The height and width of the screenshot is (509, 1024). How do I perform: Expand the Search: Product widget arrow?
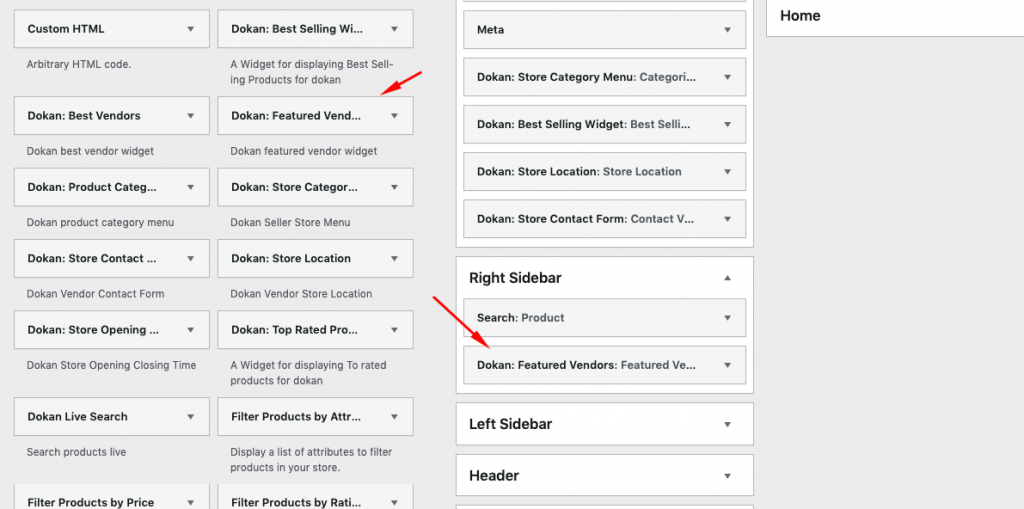click(x=728, y=318)
